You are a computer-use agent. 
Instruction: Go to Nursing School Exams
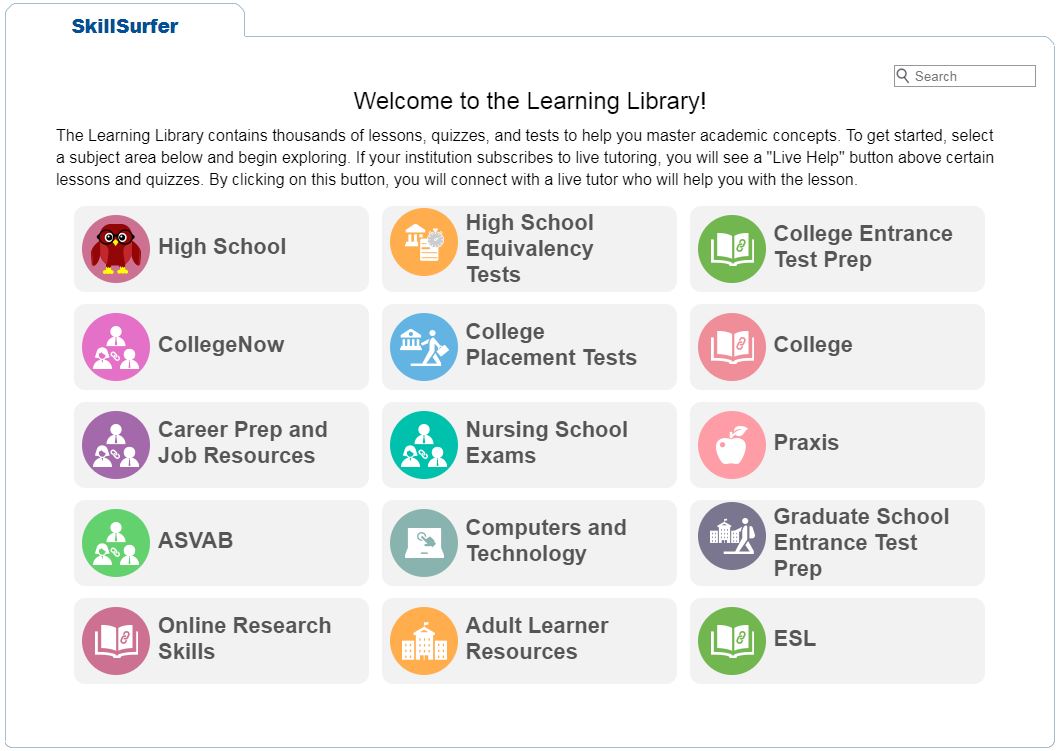[x=546, y=443]
